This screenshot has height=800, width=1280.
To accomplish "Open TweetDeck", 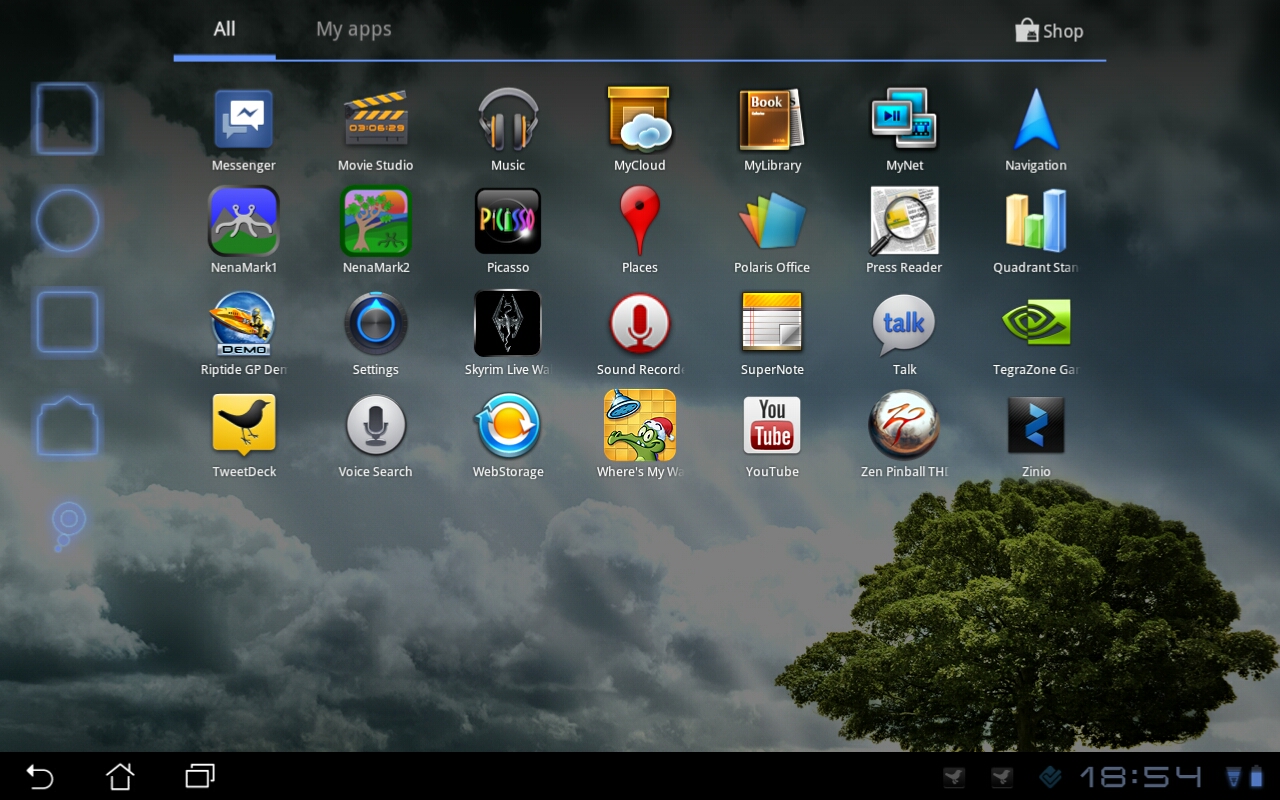I will [244, 435].
